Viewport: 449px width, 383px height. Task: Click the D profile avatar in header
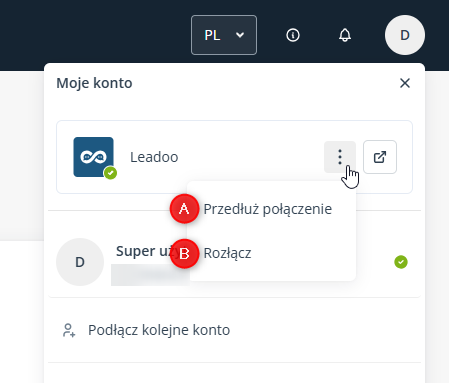(405, 35)
